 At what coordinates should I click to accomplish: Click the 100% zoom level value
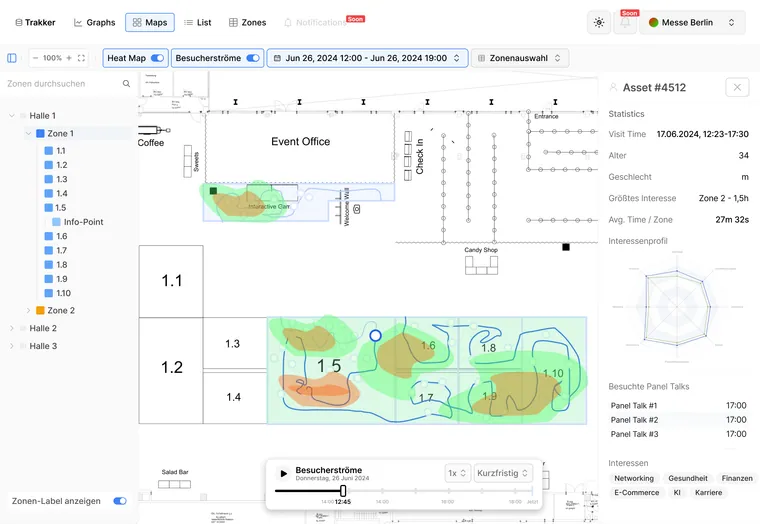[52, 58]
